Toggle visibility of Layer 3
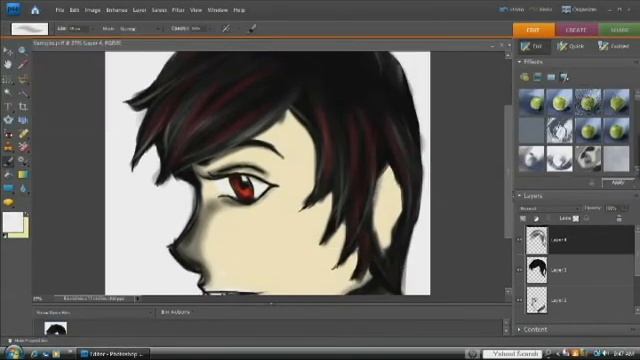 coord(519,270)
